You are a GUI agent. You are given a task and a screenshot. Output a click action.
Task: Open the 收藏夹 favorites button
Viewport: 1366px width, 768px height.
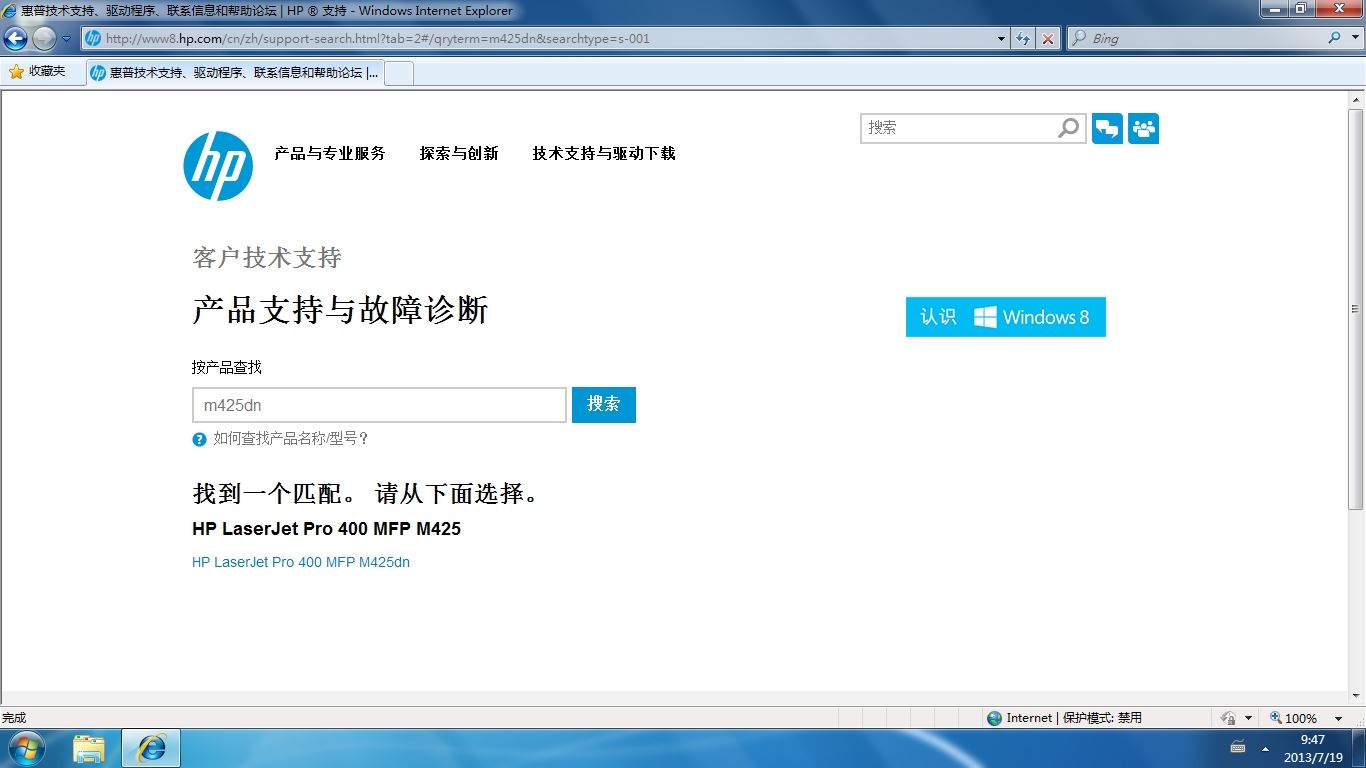[x=37, y=72]
